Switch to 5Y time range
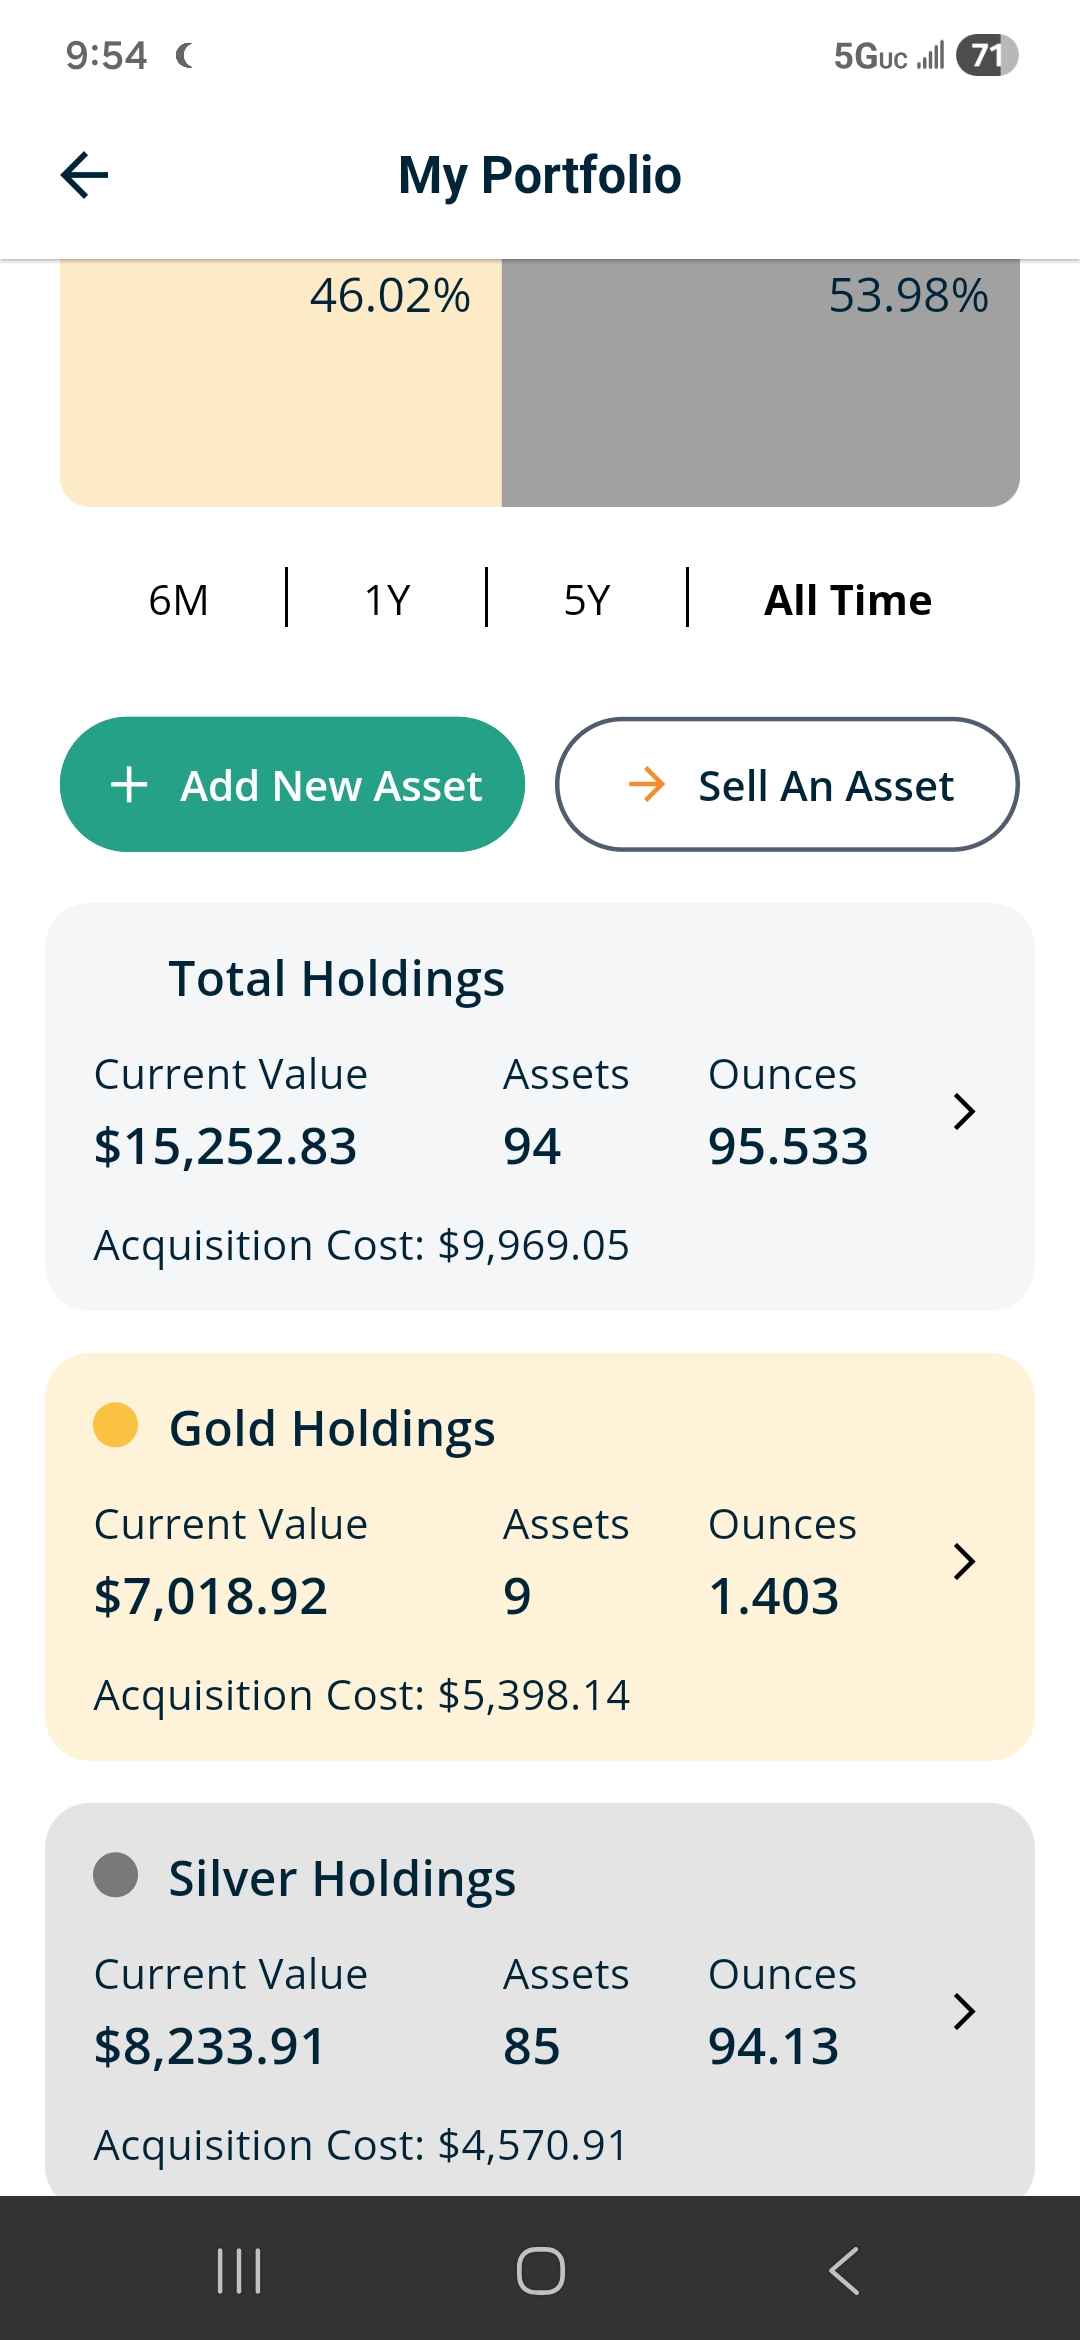1080x2340 pixels. coord(587,600)
